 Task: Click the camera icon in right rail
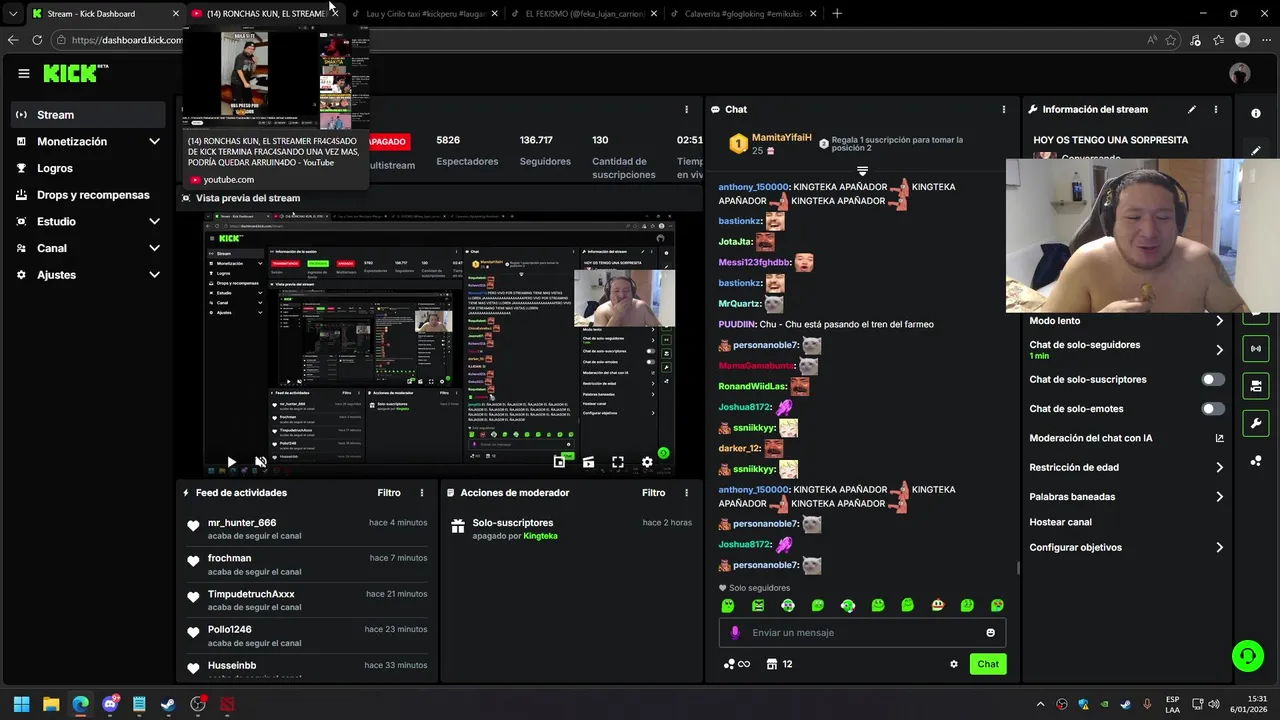(x=1255, y=386)
